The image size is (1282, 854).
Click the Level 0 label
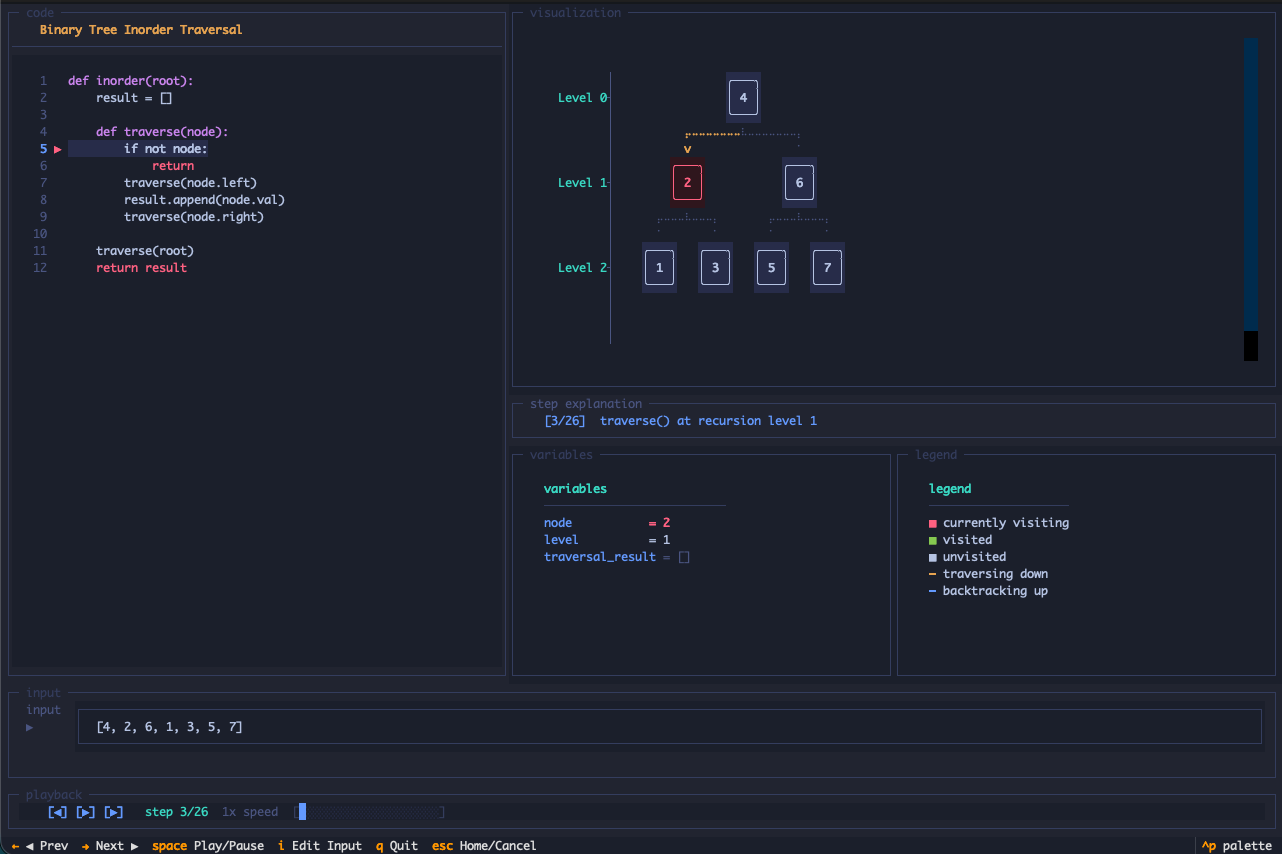[582, 98]
